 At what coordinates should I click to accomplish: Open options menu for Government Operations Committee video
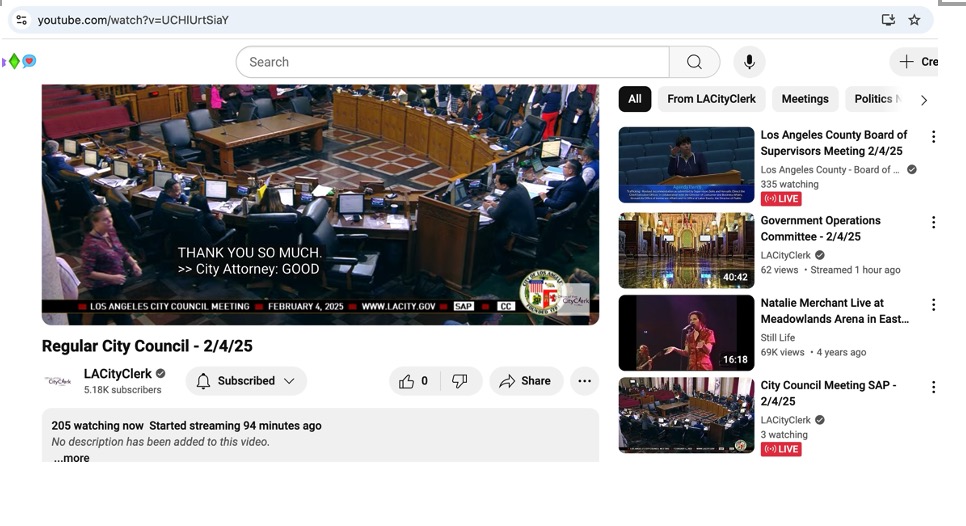coord(933,223)
